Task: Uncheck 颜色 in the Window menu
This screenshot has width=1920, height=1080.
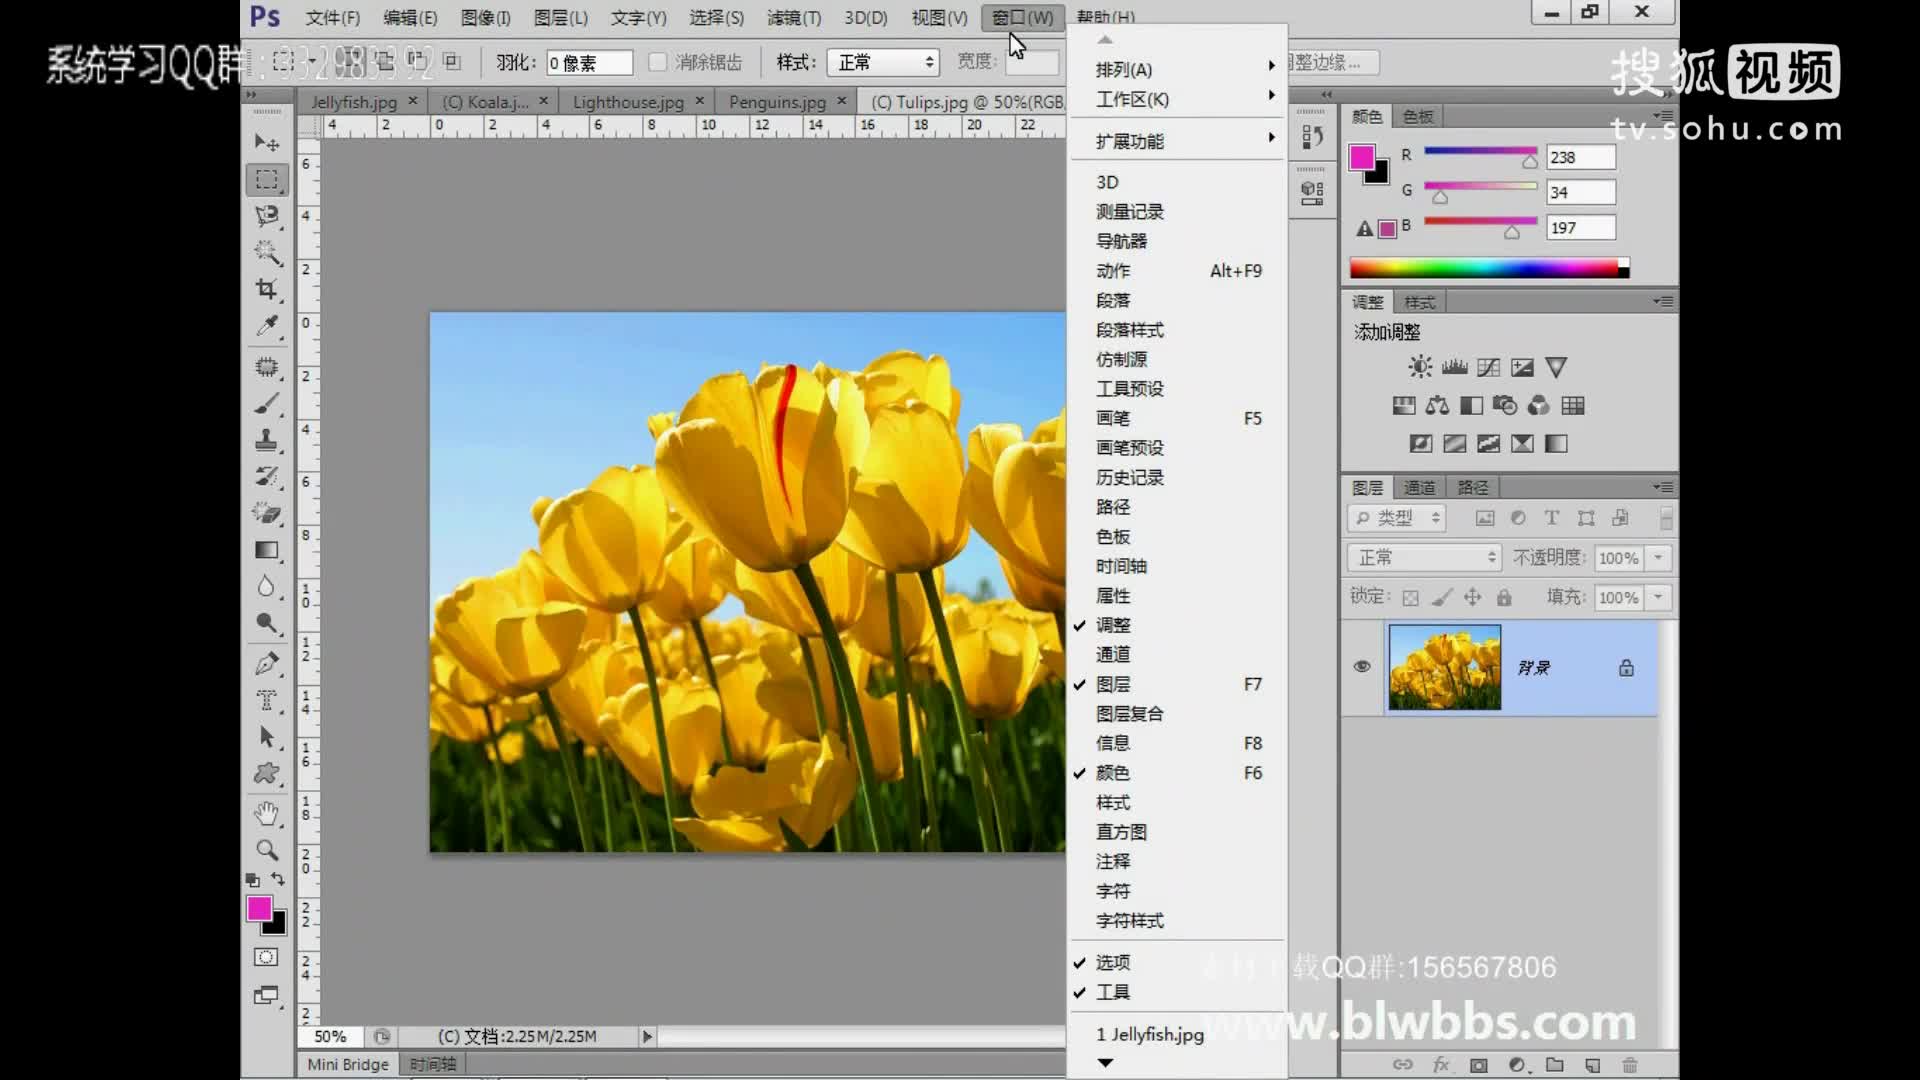Action: pos(1177,773)
